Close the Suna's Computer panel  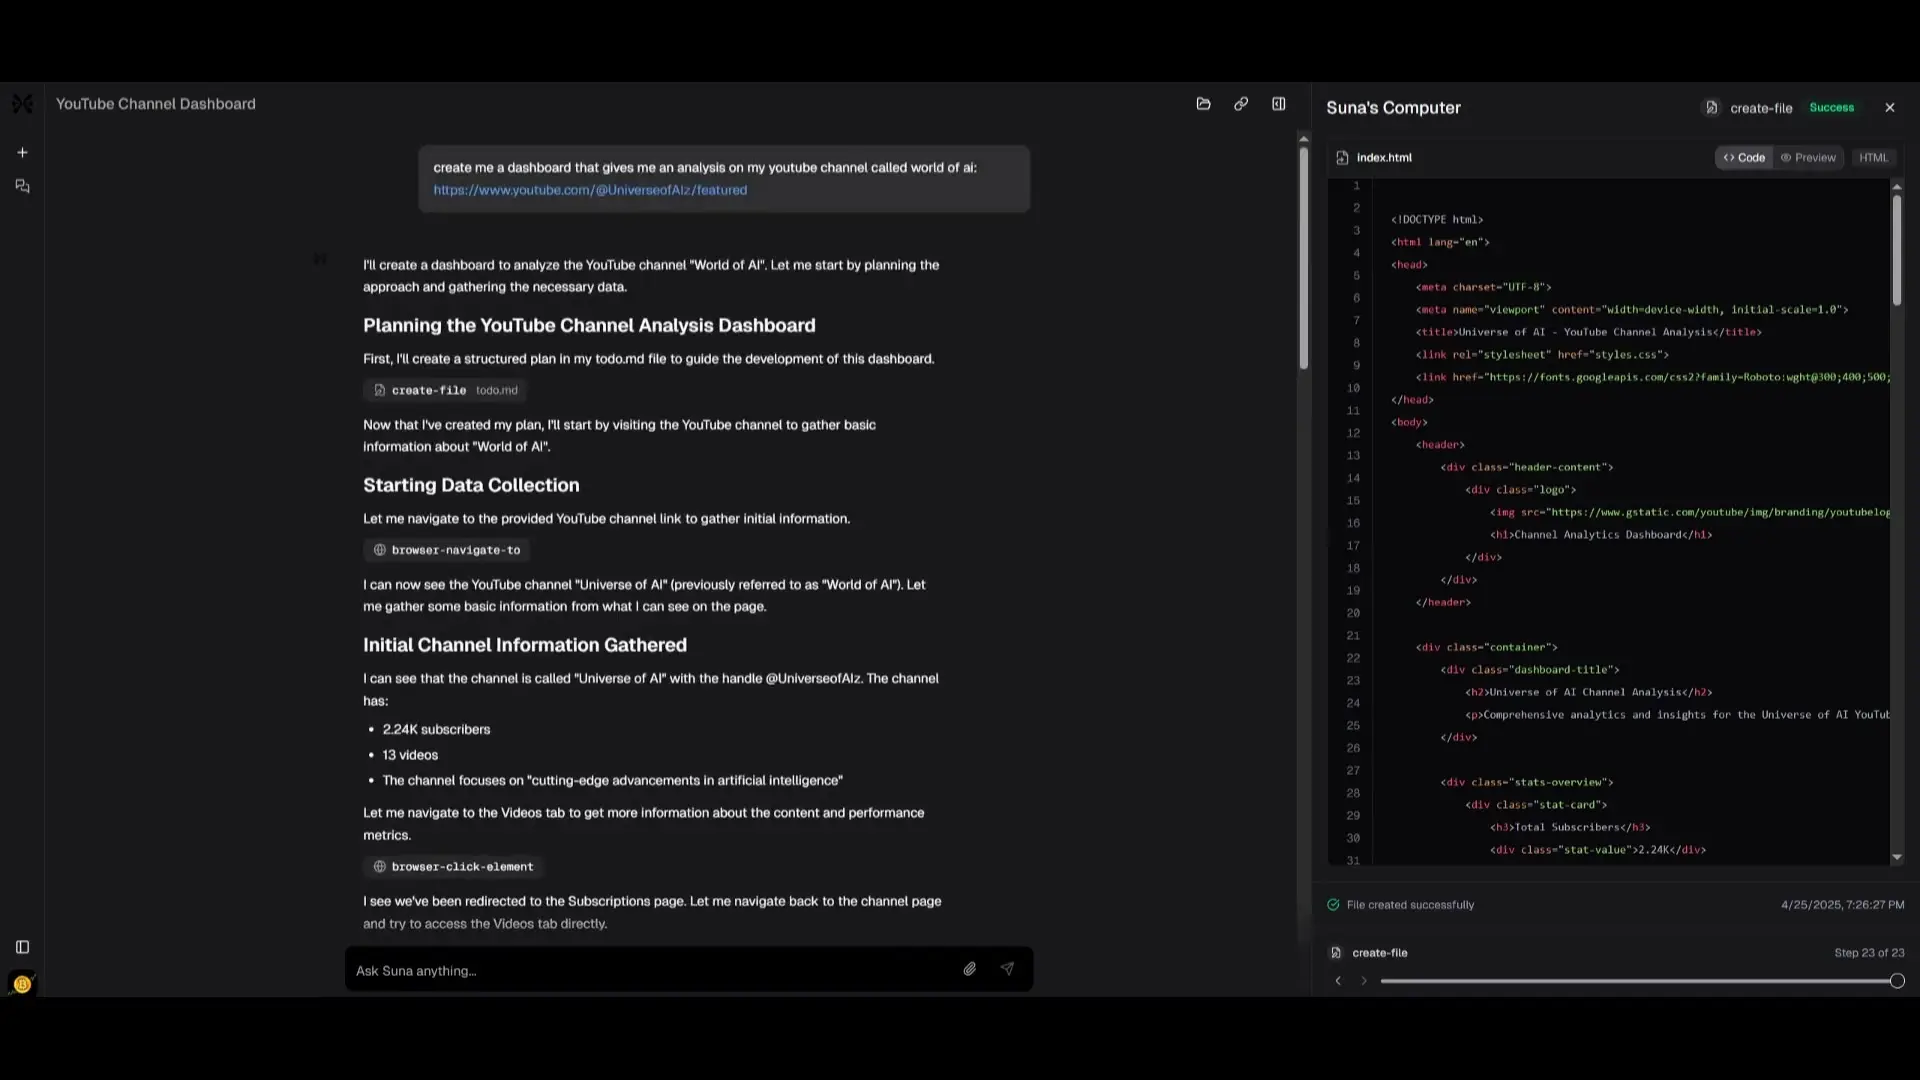click(1889, 108)
